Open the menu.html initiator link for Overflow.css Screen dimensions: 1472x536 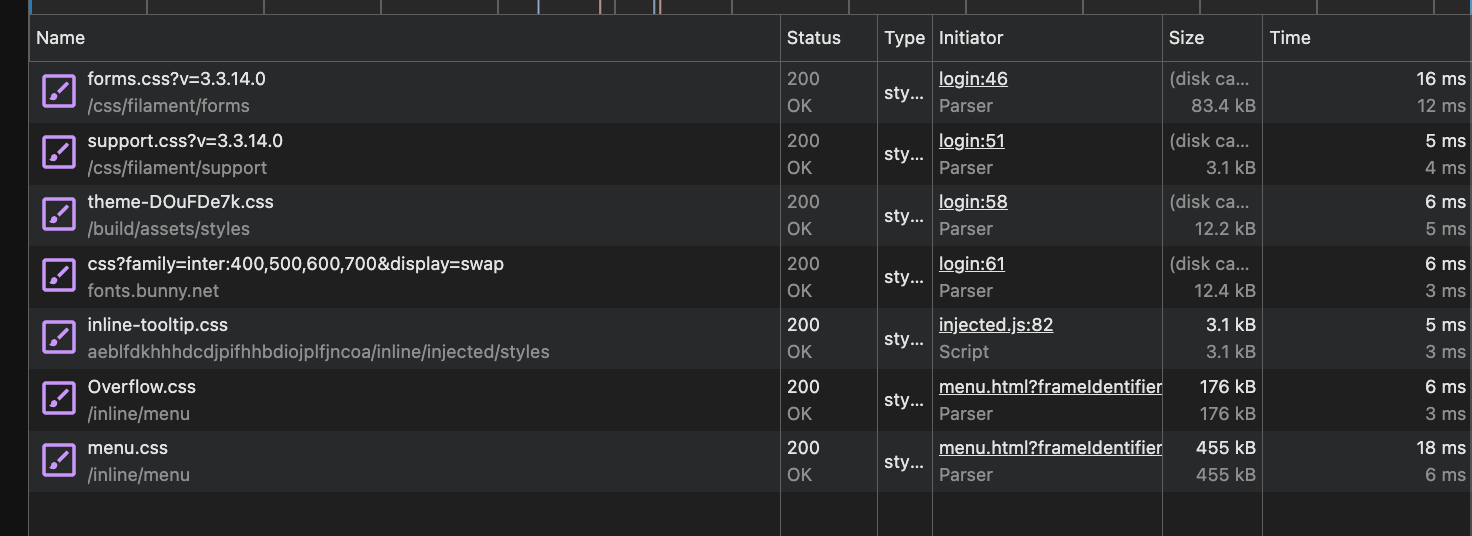(1049, 387)
